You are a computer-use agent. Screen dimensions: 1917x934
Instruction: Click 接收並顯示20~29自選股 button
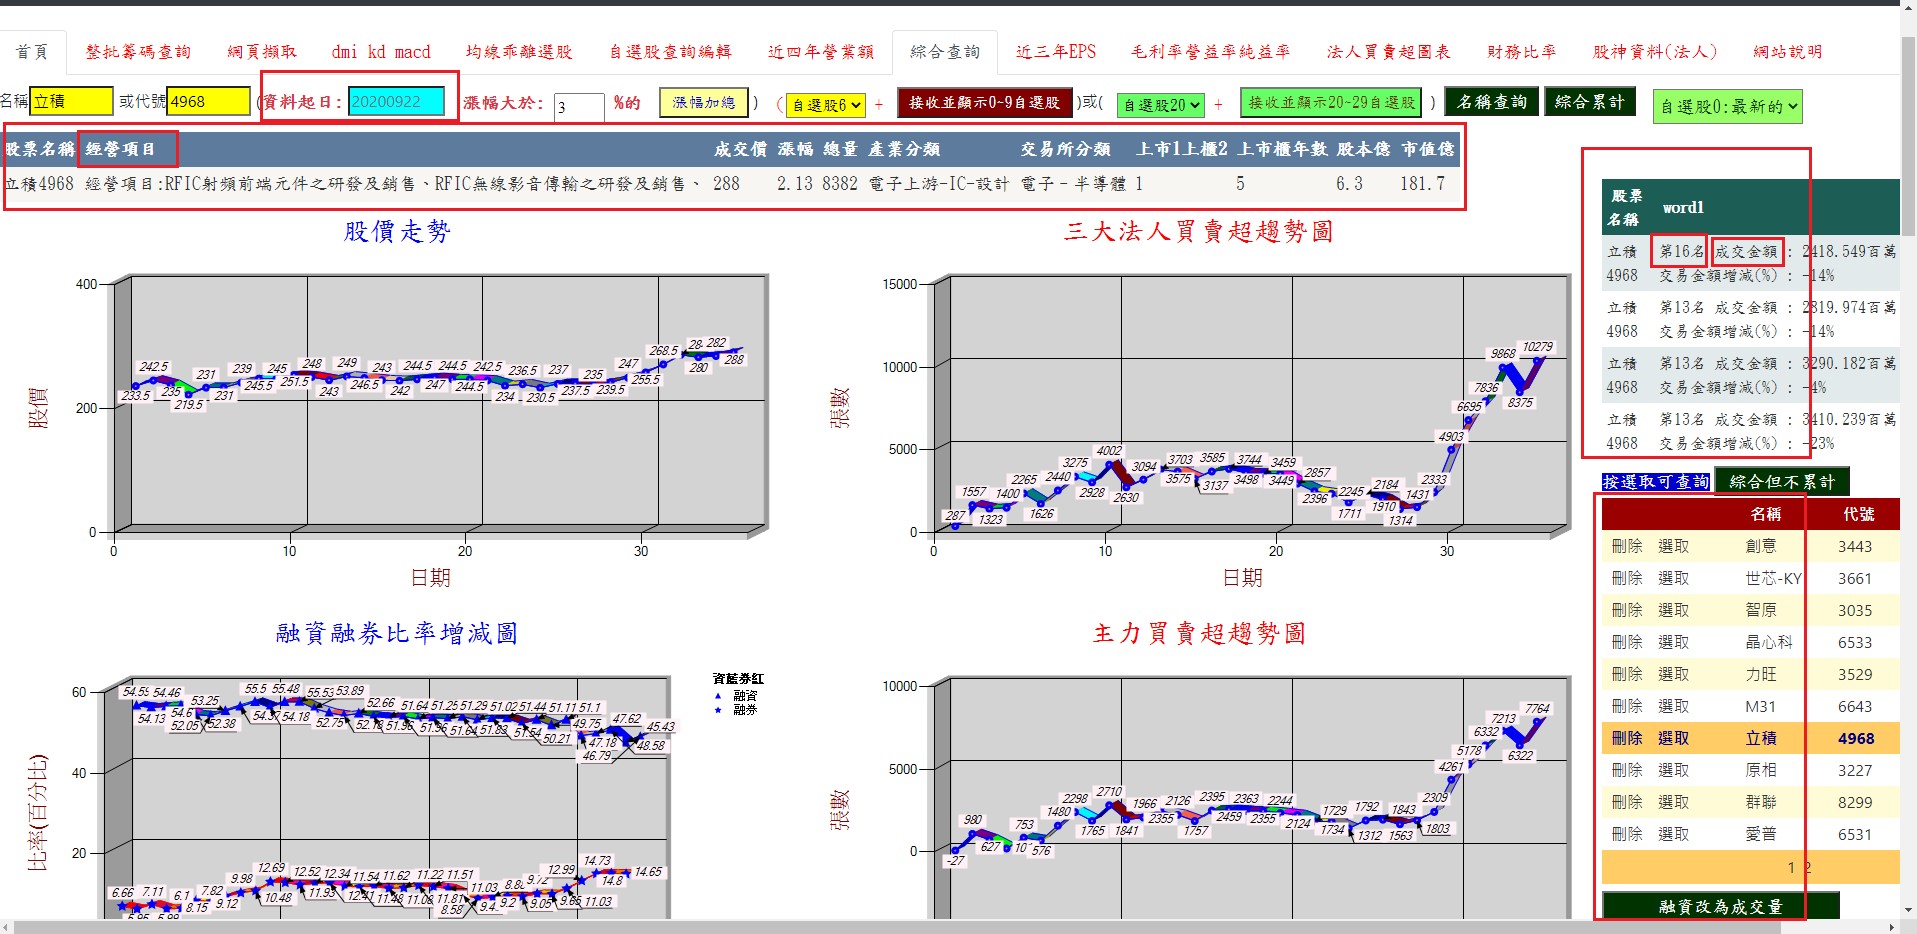pos(1332,102)
